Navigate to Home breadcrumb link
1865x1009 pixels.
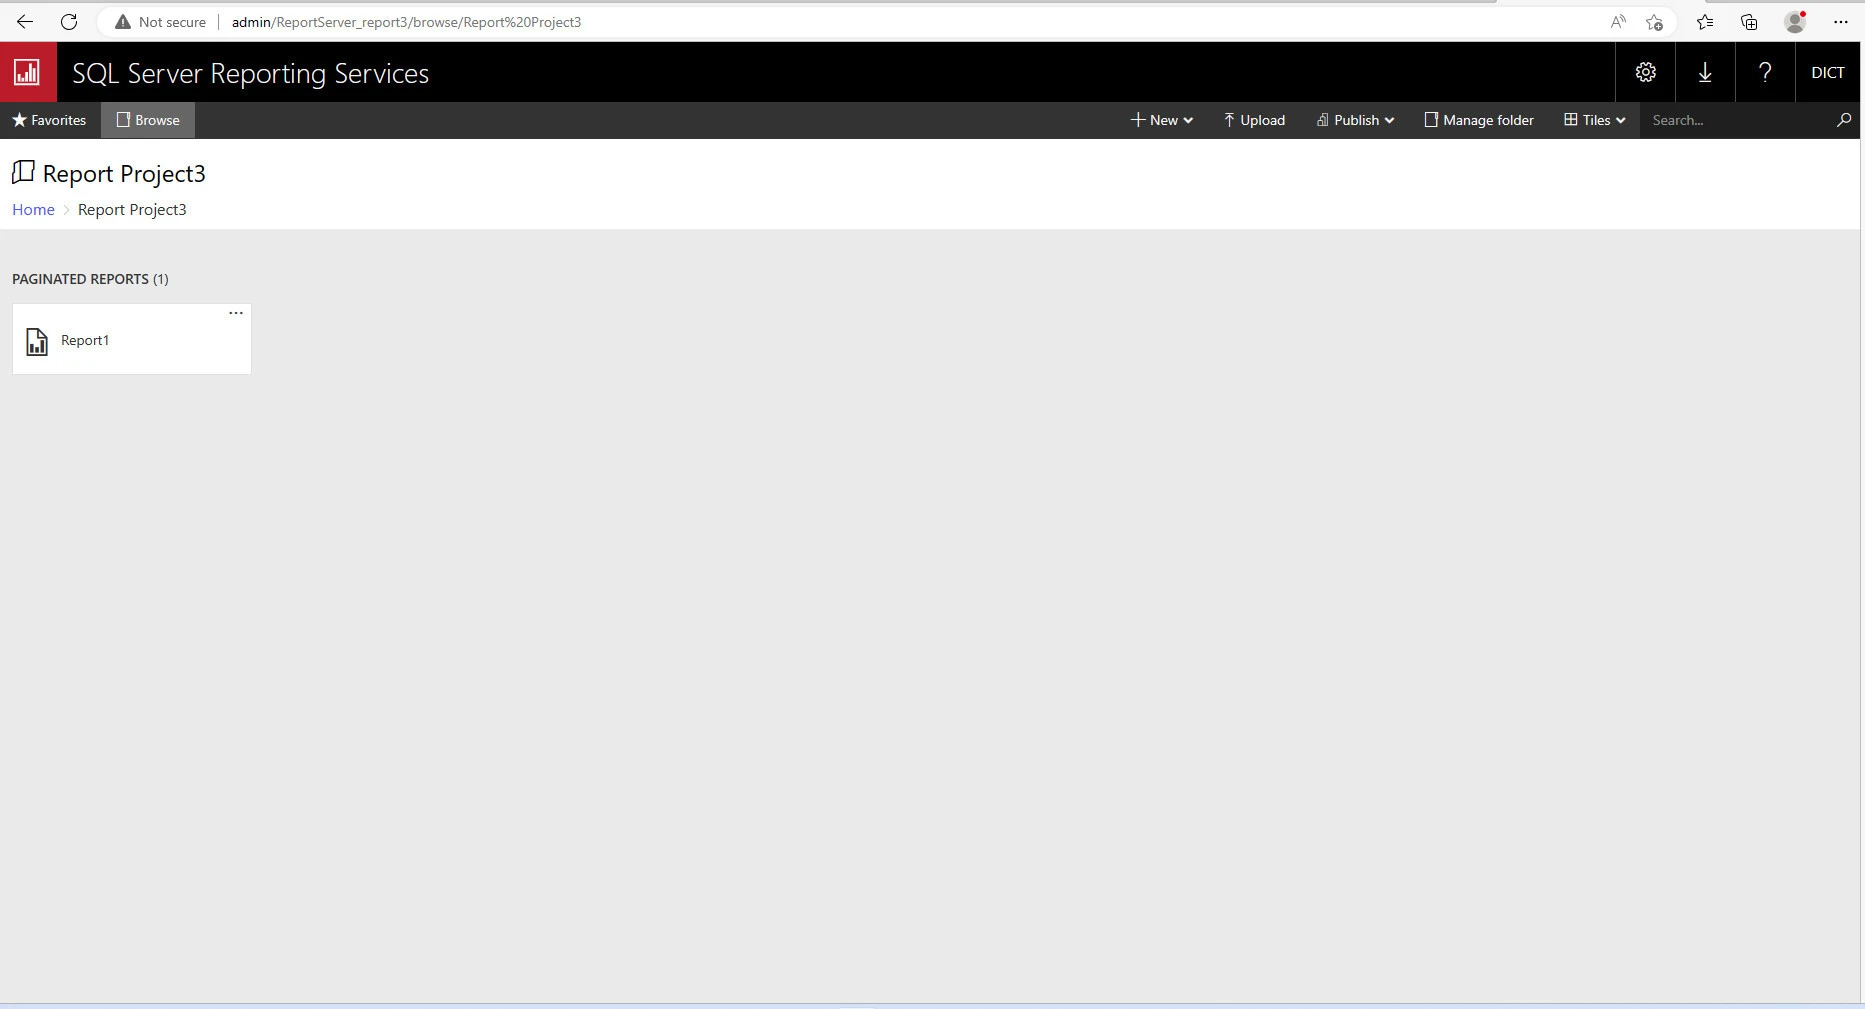[x=33, y=209]
